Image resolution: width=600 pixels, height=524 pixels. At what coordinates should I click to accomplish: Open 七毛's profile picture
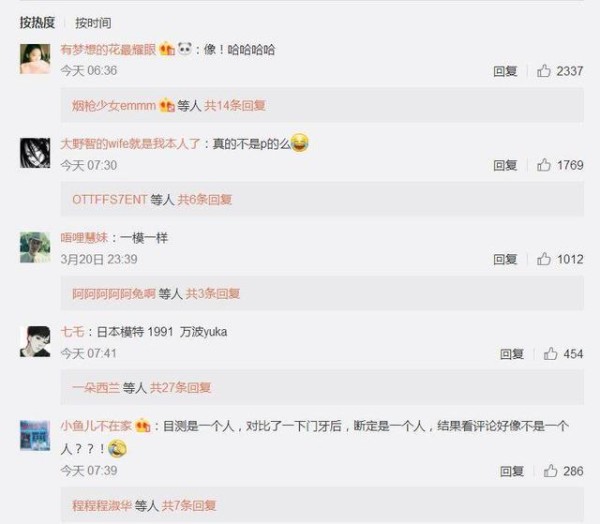[35, 341]
